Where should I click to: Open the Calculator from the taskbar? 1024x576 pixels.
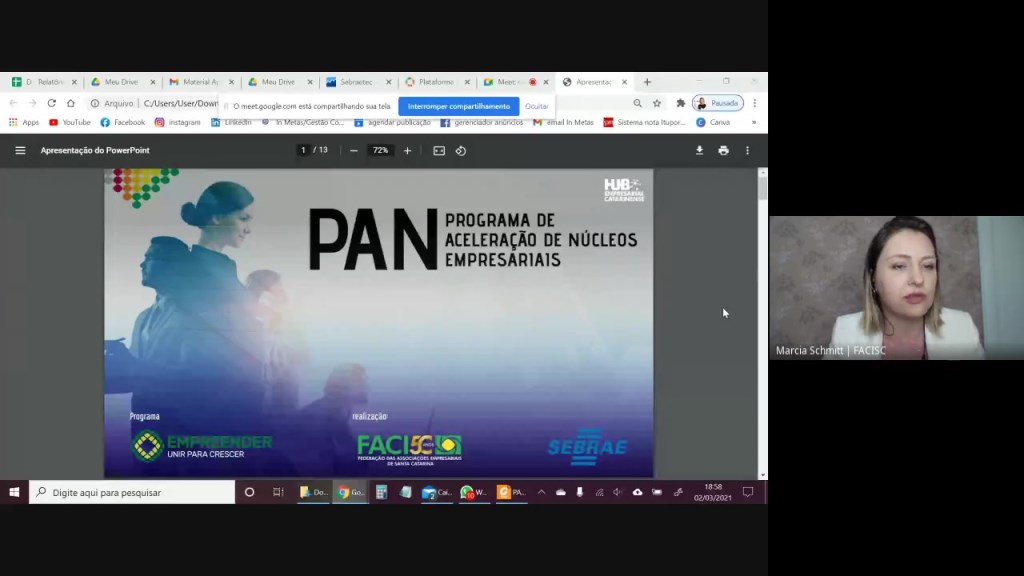pyautogui.click(x=381, y=492)
